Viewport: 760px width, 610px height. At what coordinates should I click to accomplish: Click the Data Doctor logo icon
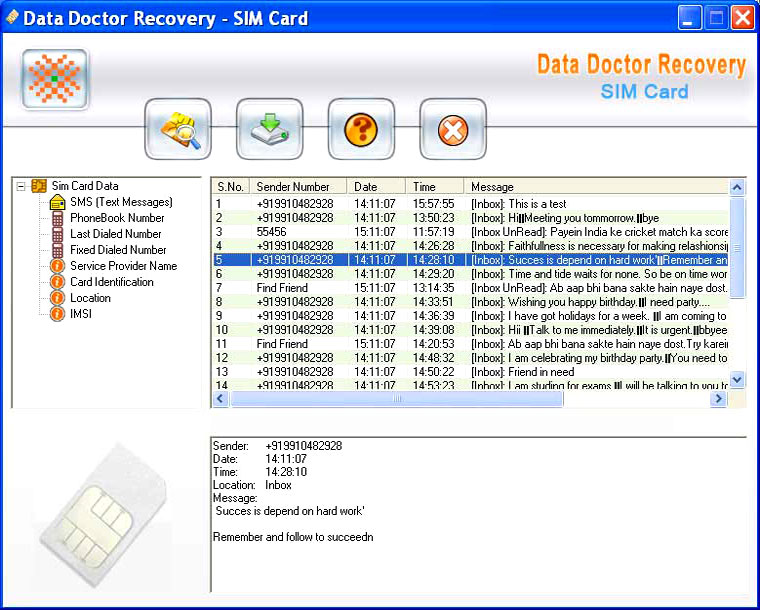55,79
